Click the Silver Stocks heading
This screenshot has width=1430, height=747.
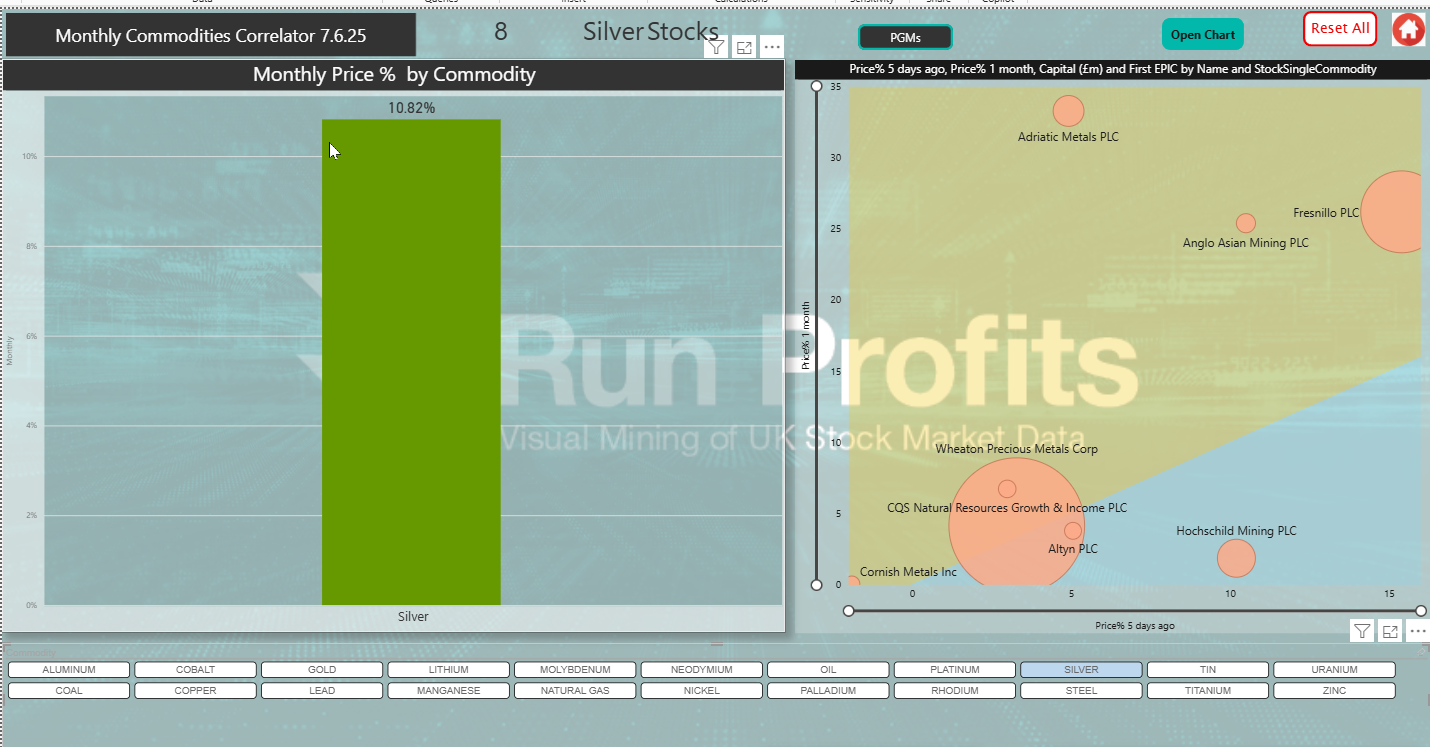[x=651, y=32]
